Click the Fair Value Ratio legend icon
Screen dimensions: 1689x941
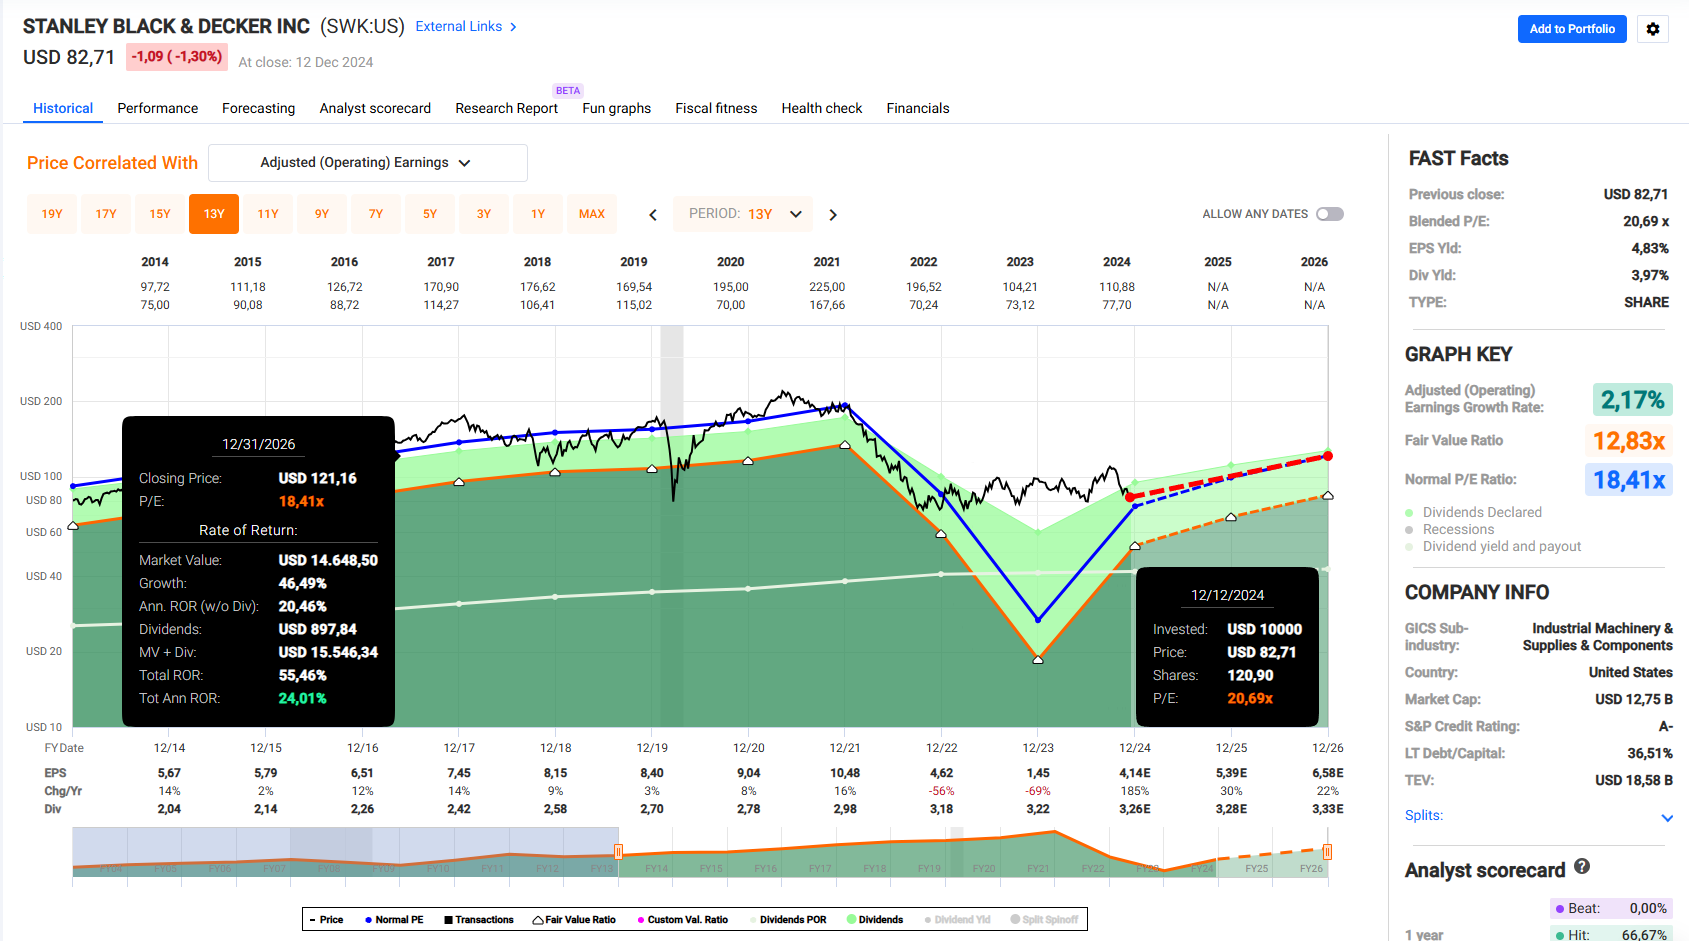click(x=538, y=920)
